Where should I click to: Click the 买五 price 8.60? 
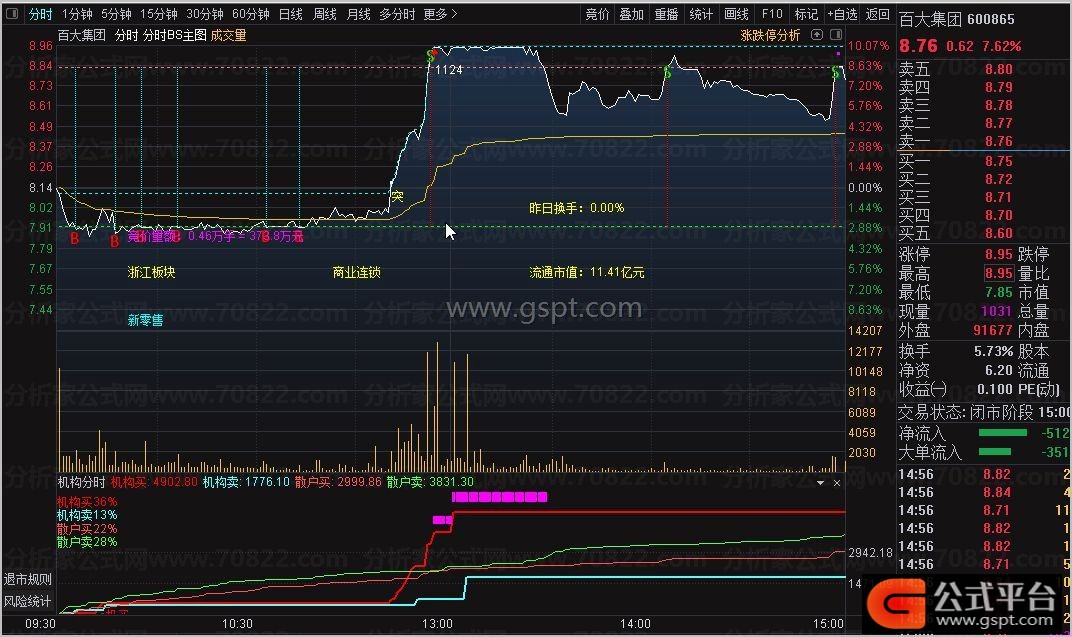pos(998,233)
